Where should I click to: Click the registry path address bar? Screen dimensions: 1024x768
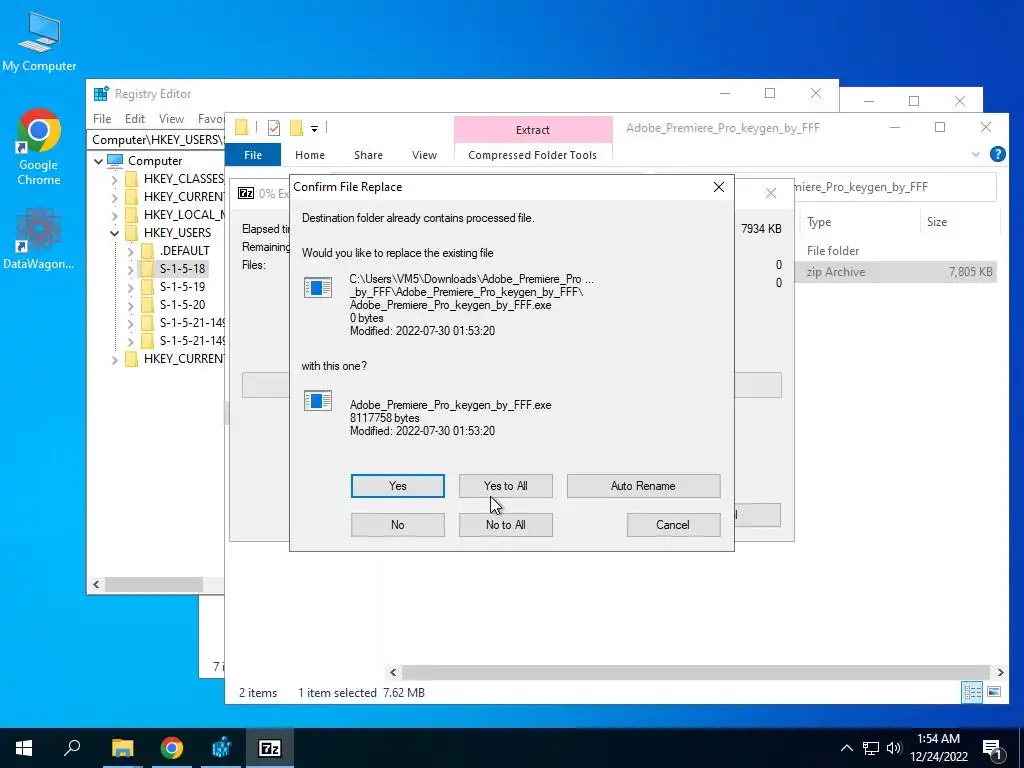[x=157, y=140]
